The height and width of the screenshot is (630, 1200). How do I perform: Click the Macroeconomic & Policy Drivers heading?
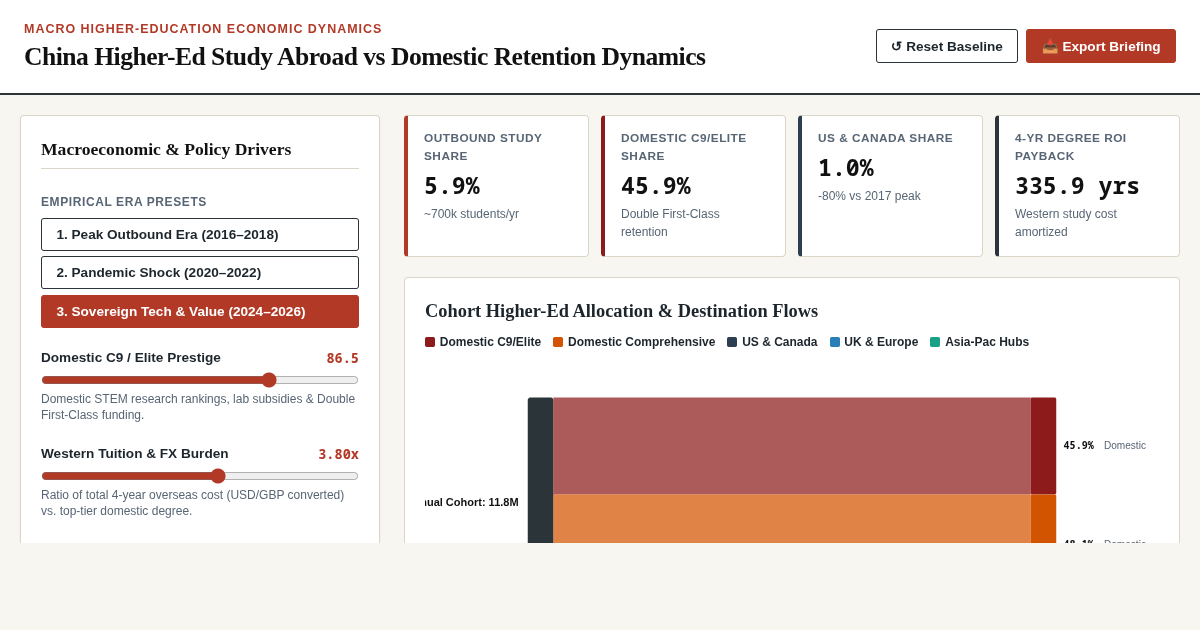click(166, 149)
